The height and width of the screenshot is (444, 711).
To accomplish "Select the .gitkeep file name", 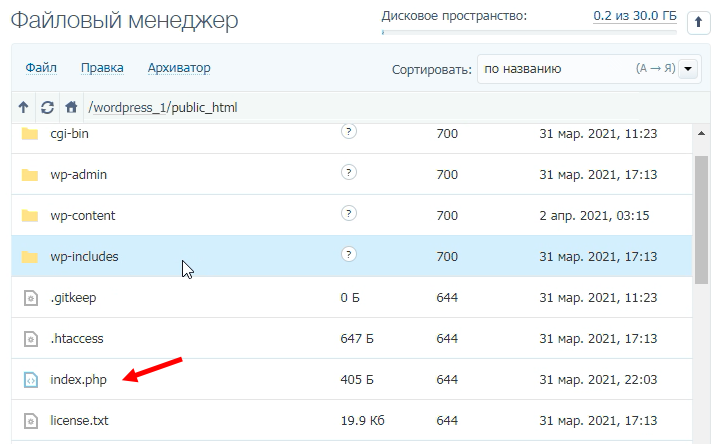I will point(73,298).
